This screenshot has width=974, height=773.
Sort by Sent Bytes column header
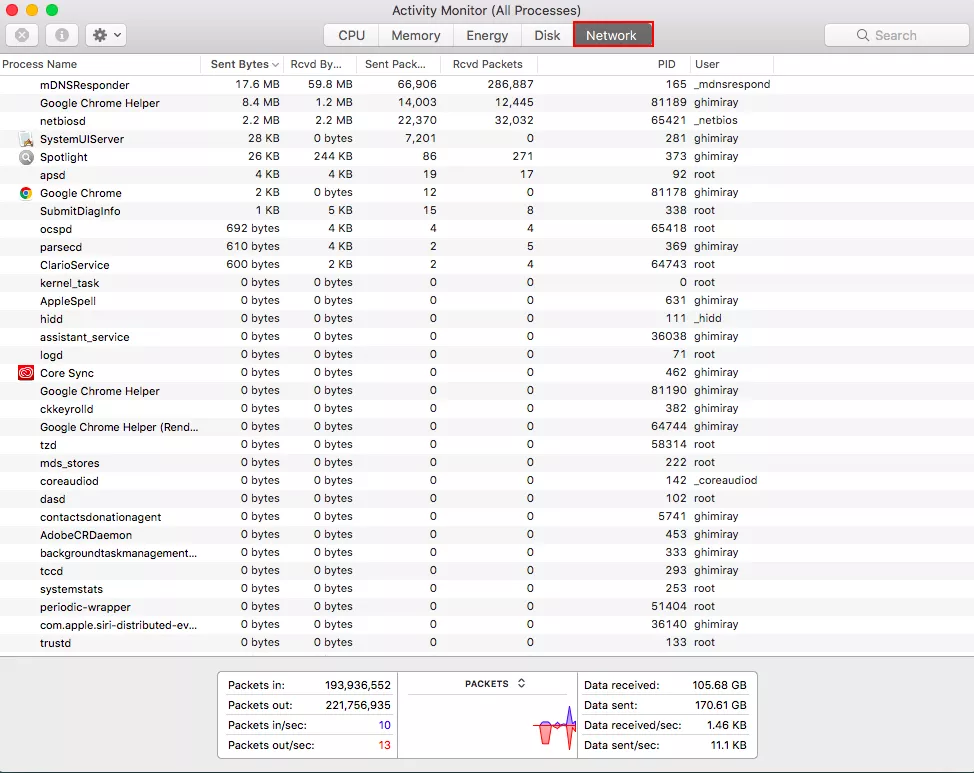241,64
